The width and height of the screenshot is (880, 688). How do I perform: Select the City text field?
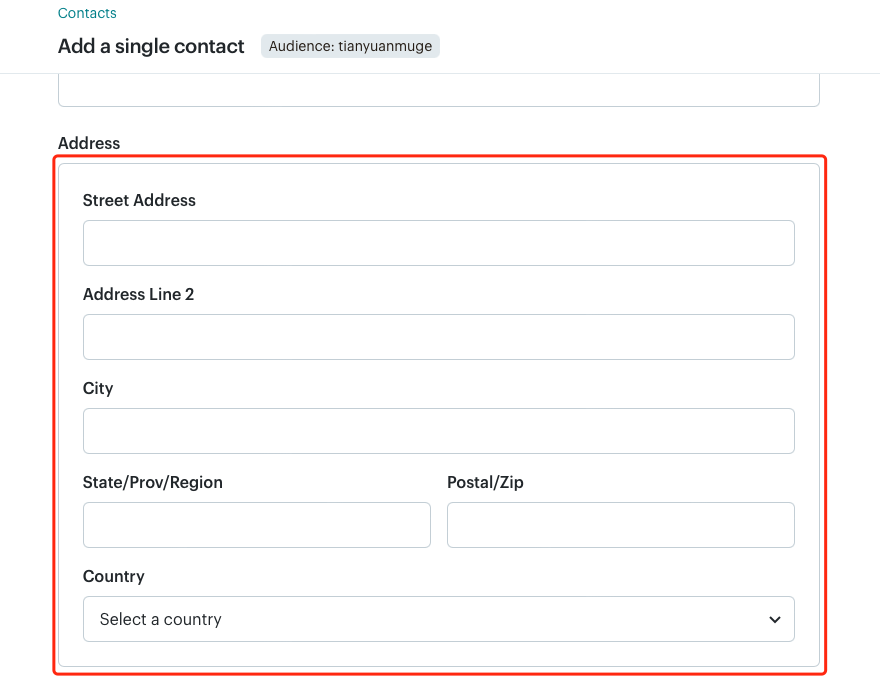click(439, 431)
